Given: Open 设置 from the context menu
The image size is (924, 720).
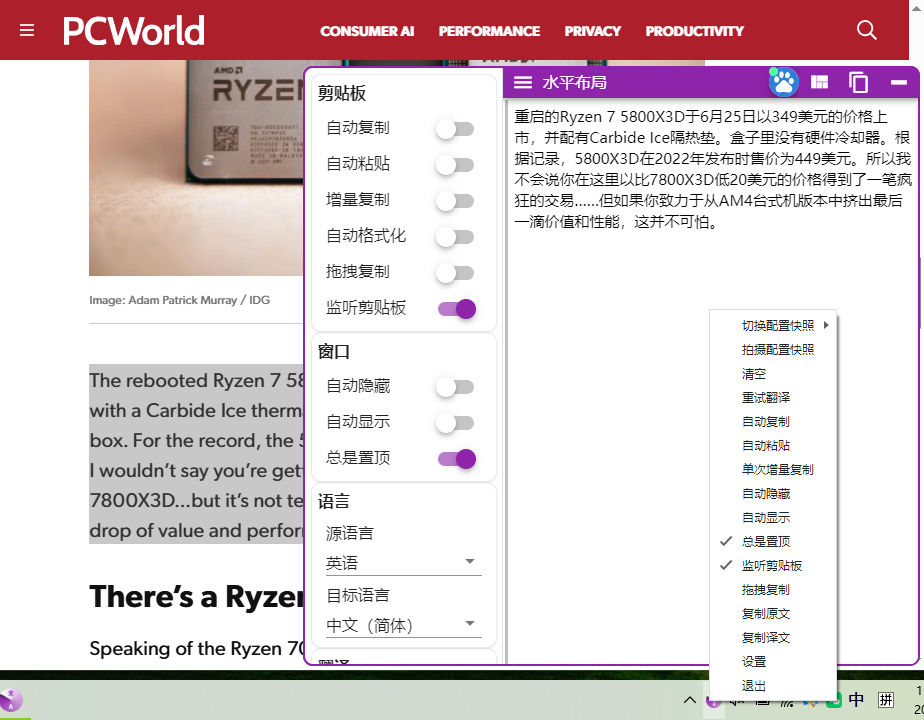Looking at the screenshot, I should [x=773, y=662].
